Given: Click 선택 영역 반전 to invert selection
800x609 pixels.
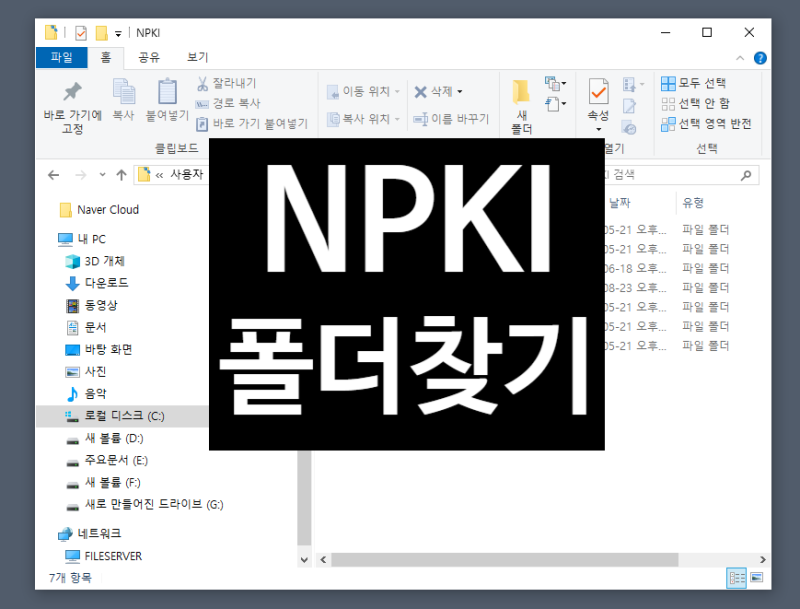Looking at the screenshot, I should click(707, 124).
